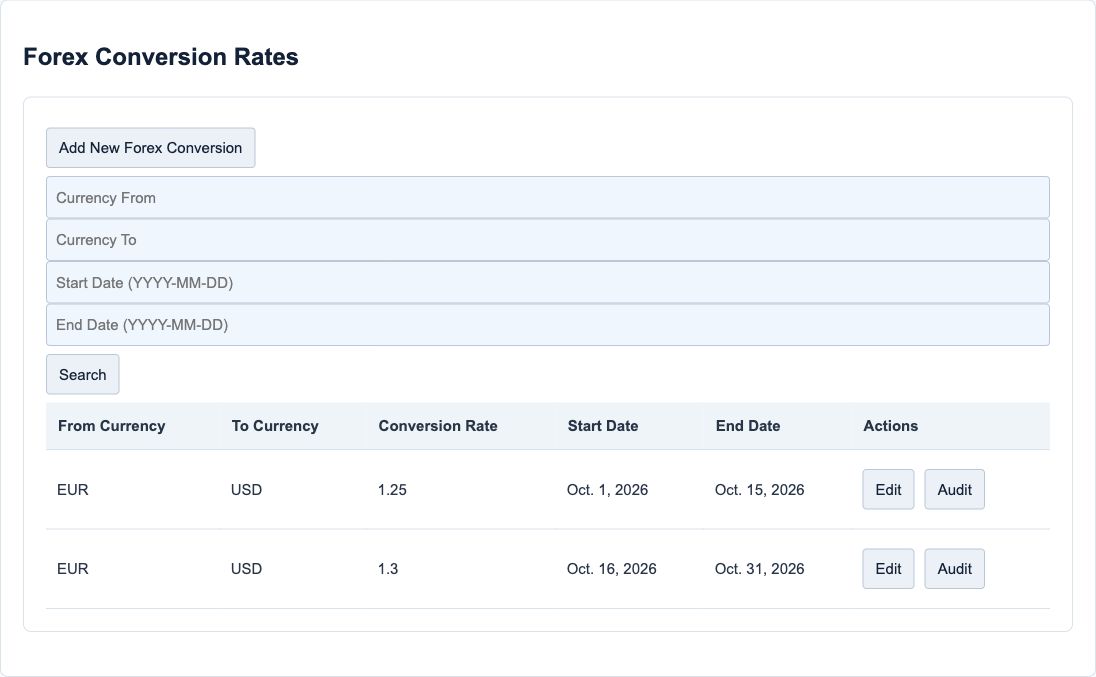
Task: Click the Oct. 1, 2026 start date
Action: pos(607,490)
